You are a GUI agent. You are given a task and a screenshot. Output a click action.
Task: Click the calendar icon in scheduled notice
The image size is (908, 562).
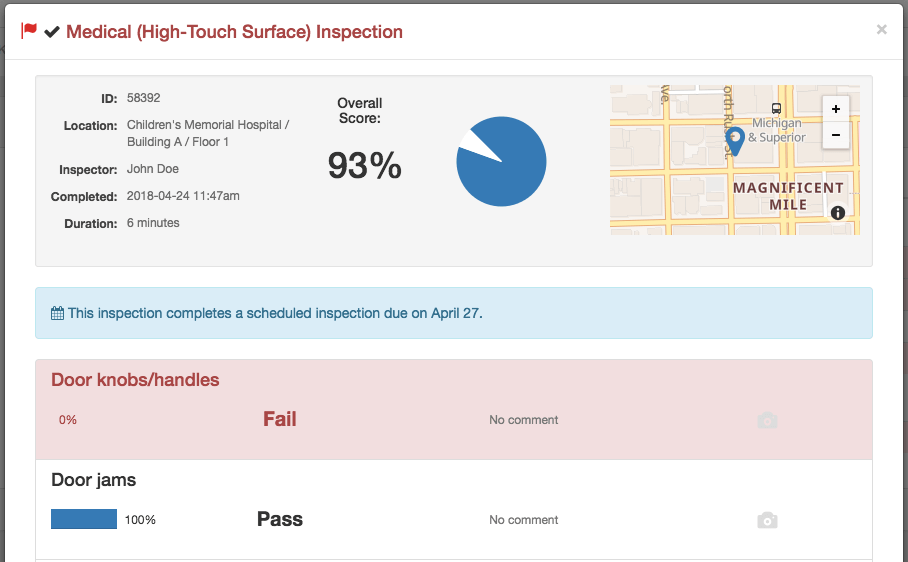[x=57, y=313]
